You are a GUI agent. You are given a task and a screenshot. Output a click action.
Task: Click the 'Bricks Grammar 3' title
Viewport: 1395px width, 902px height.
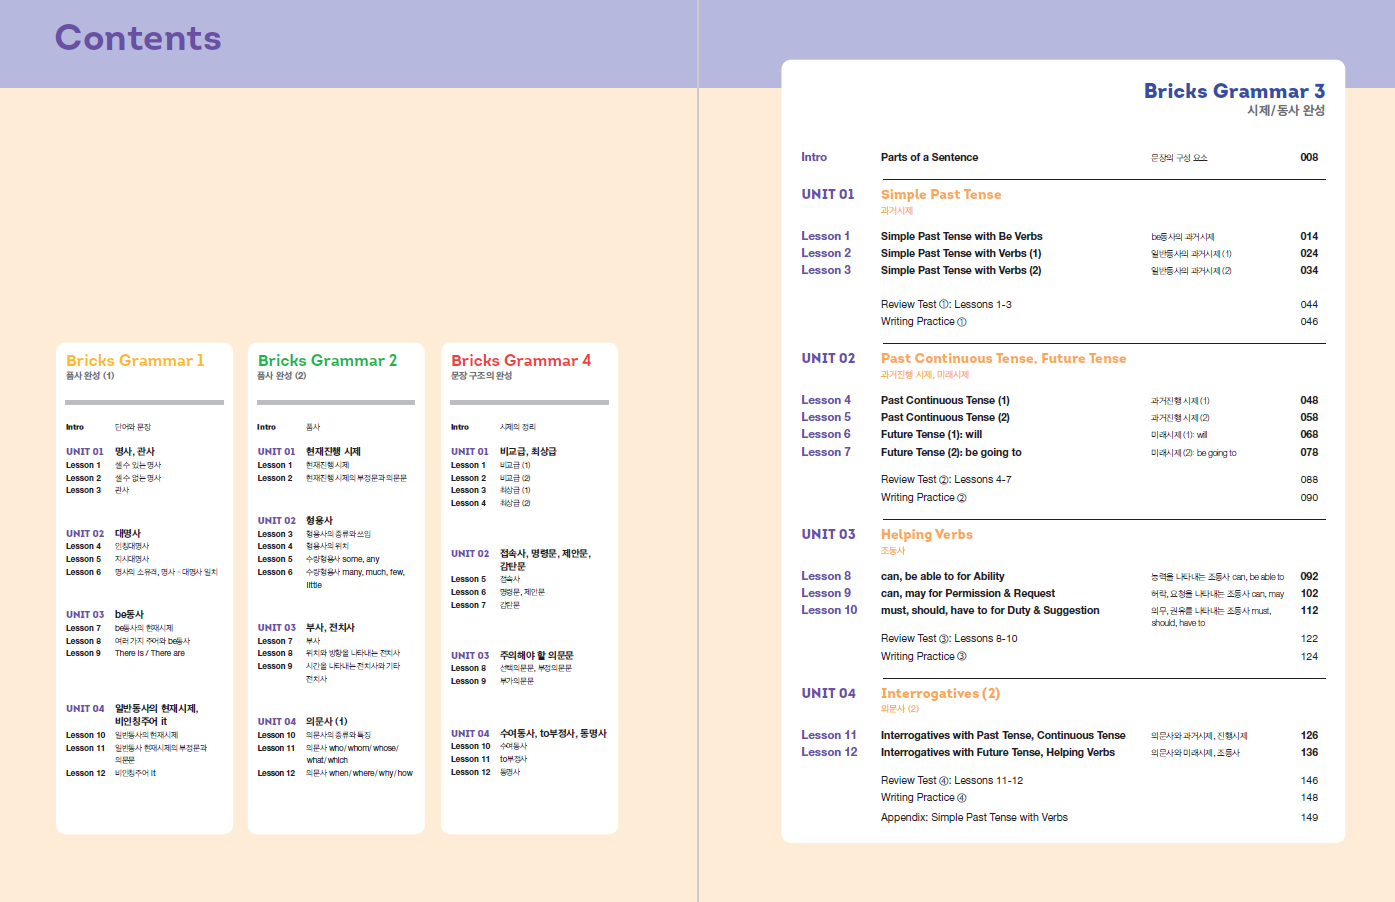pos(1234,91)
